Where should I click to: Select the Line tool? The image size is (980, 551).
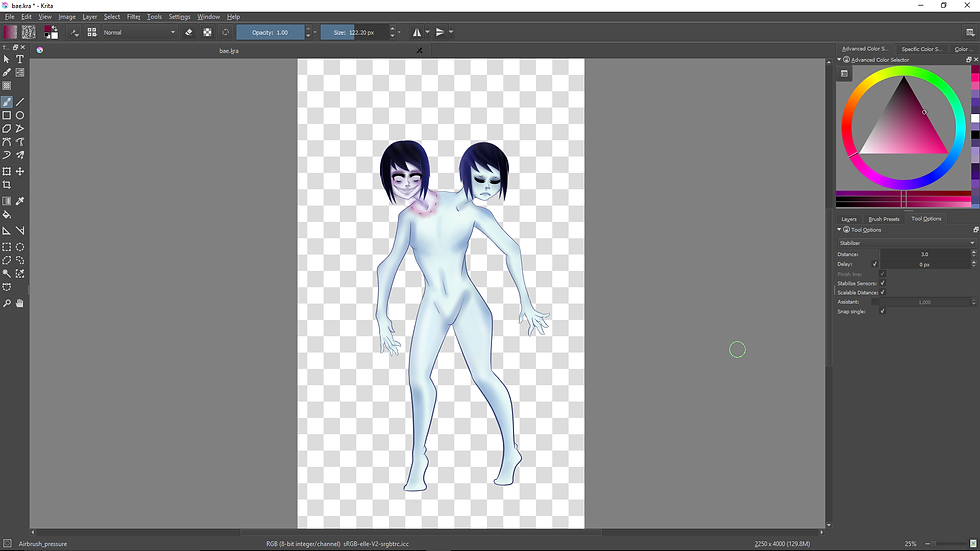click(x=20, y=102)
